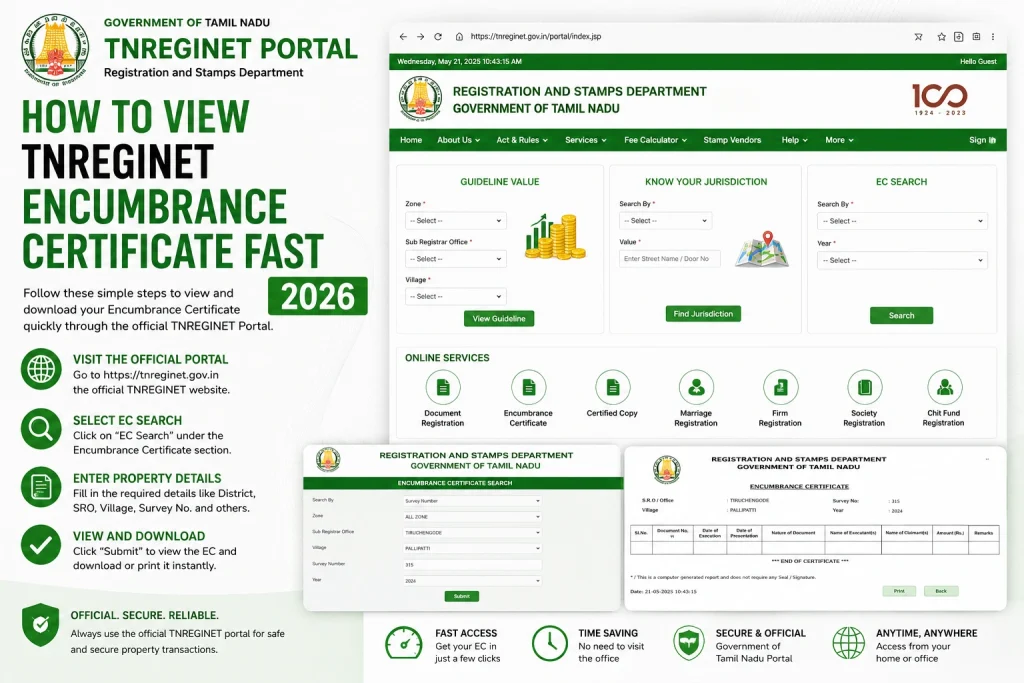Click the shield icon beside Official Secure Reliable
Viewport: 1024px width, 683px height.
pos(40,625)
